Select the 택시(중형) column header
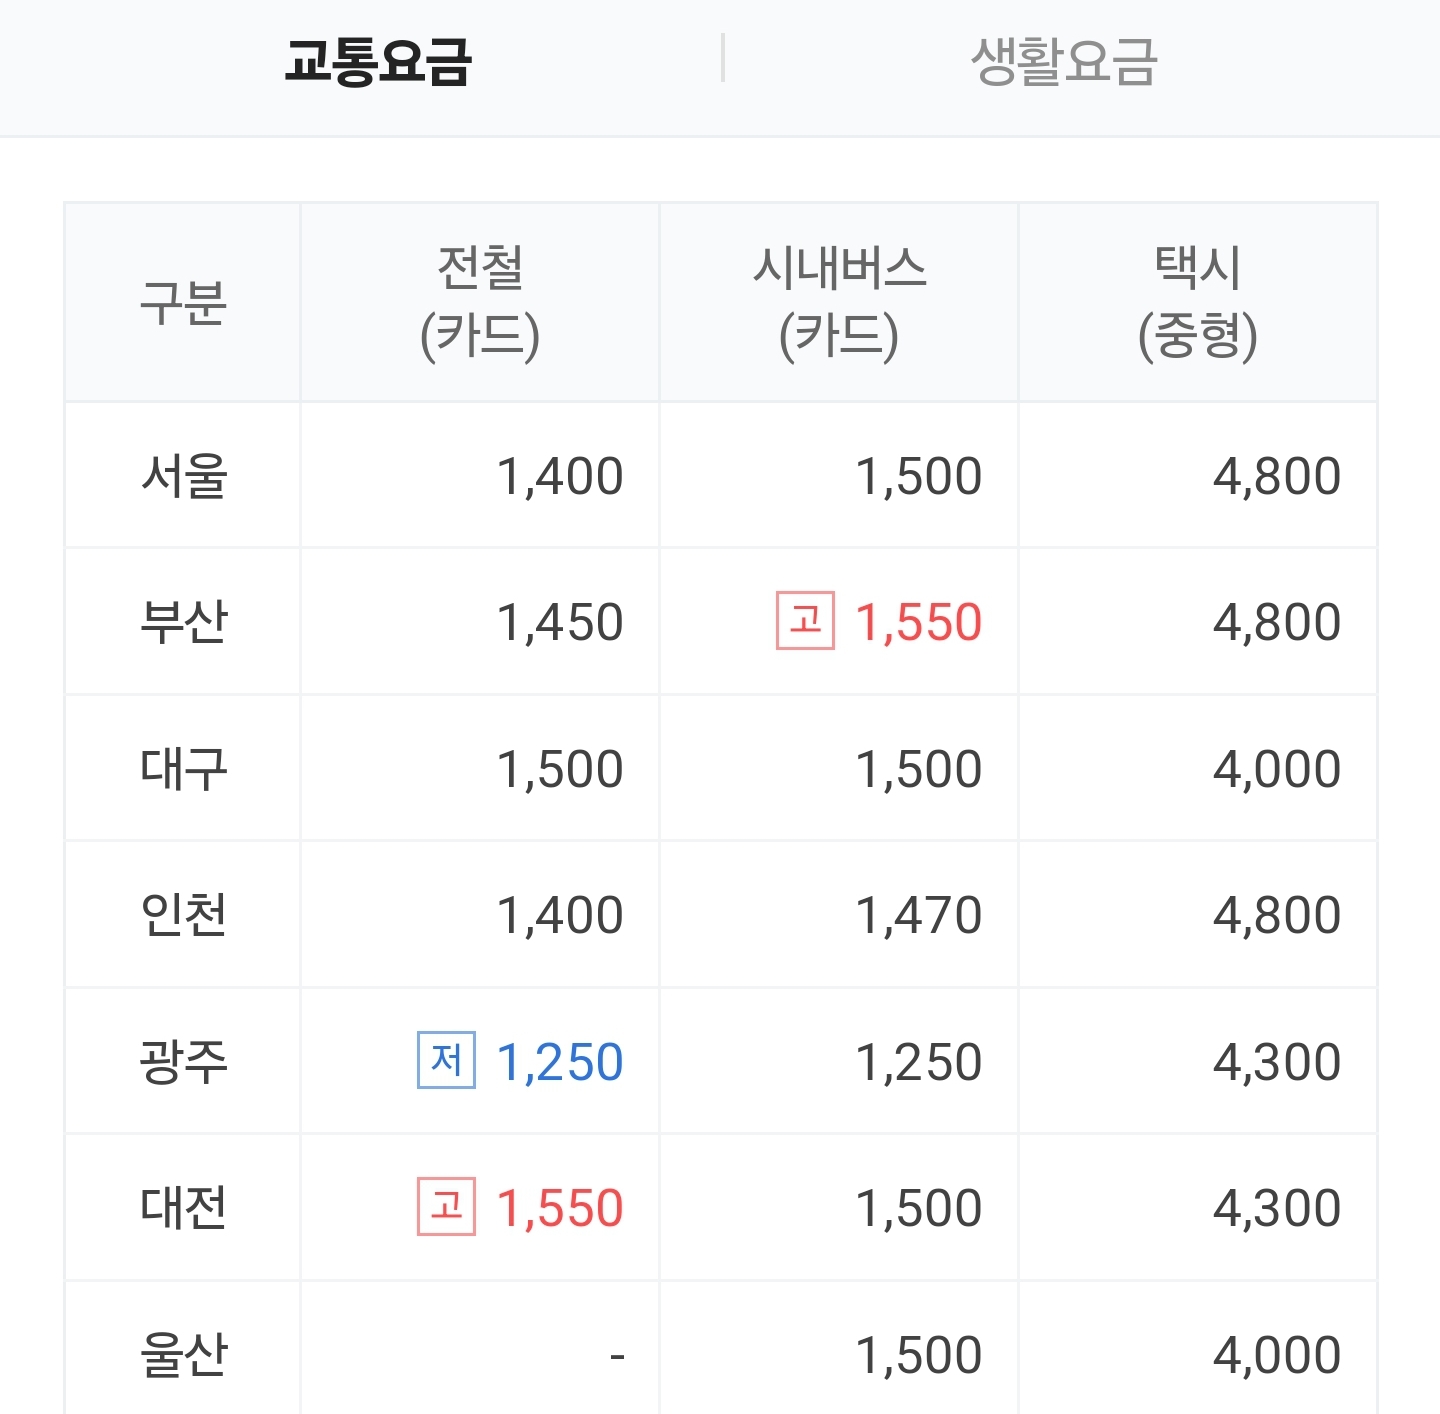 click(1198, 302)
